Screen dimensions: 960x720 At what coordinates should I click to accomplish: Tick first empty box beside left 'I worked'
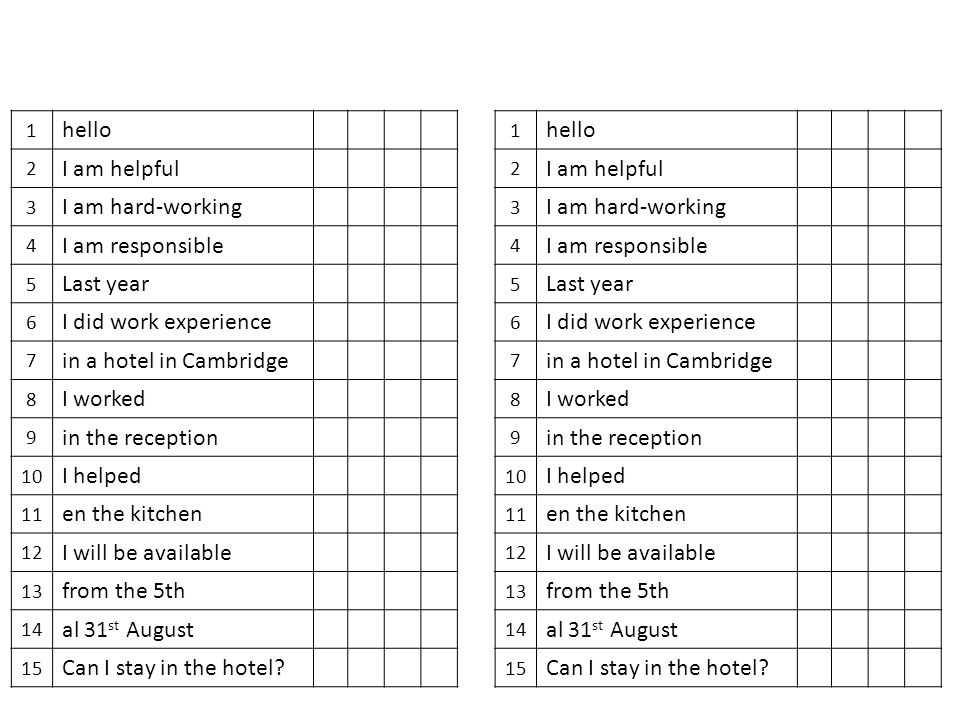click(x=331, y=399)
